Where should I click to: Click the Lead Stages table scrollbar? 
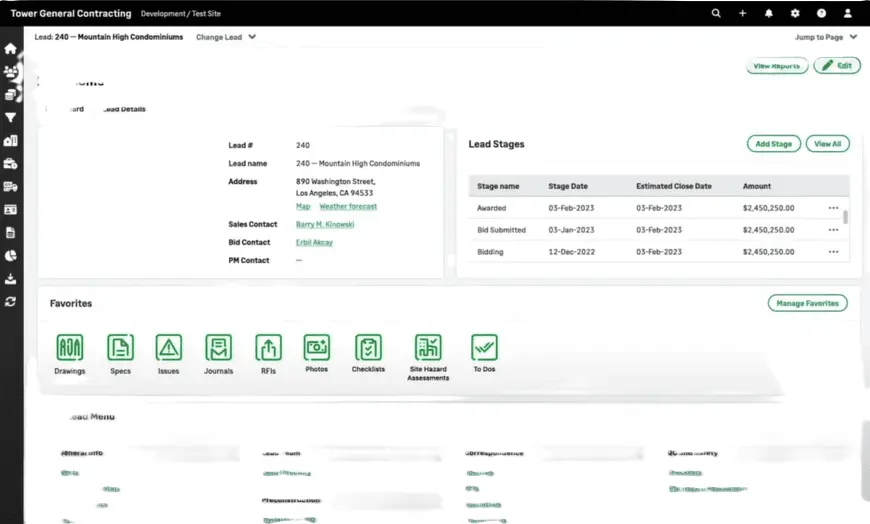[x=845, y=217]
